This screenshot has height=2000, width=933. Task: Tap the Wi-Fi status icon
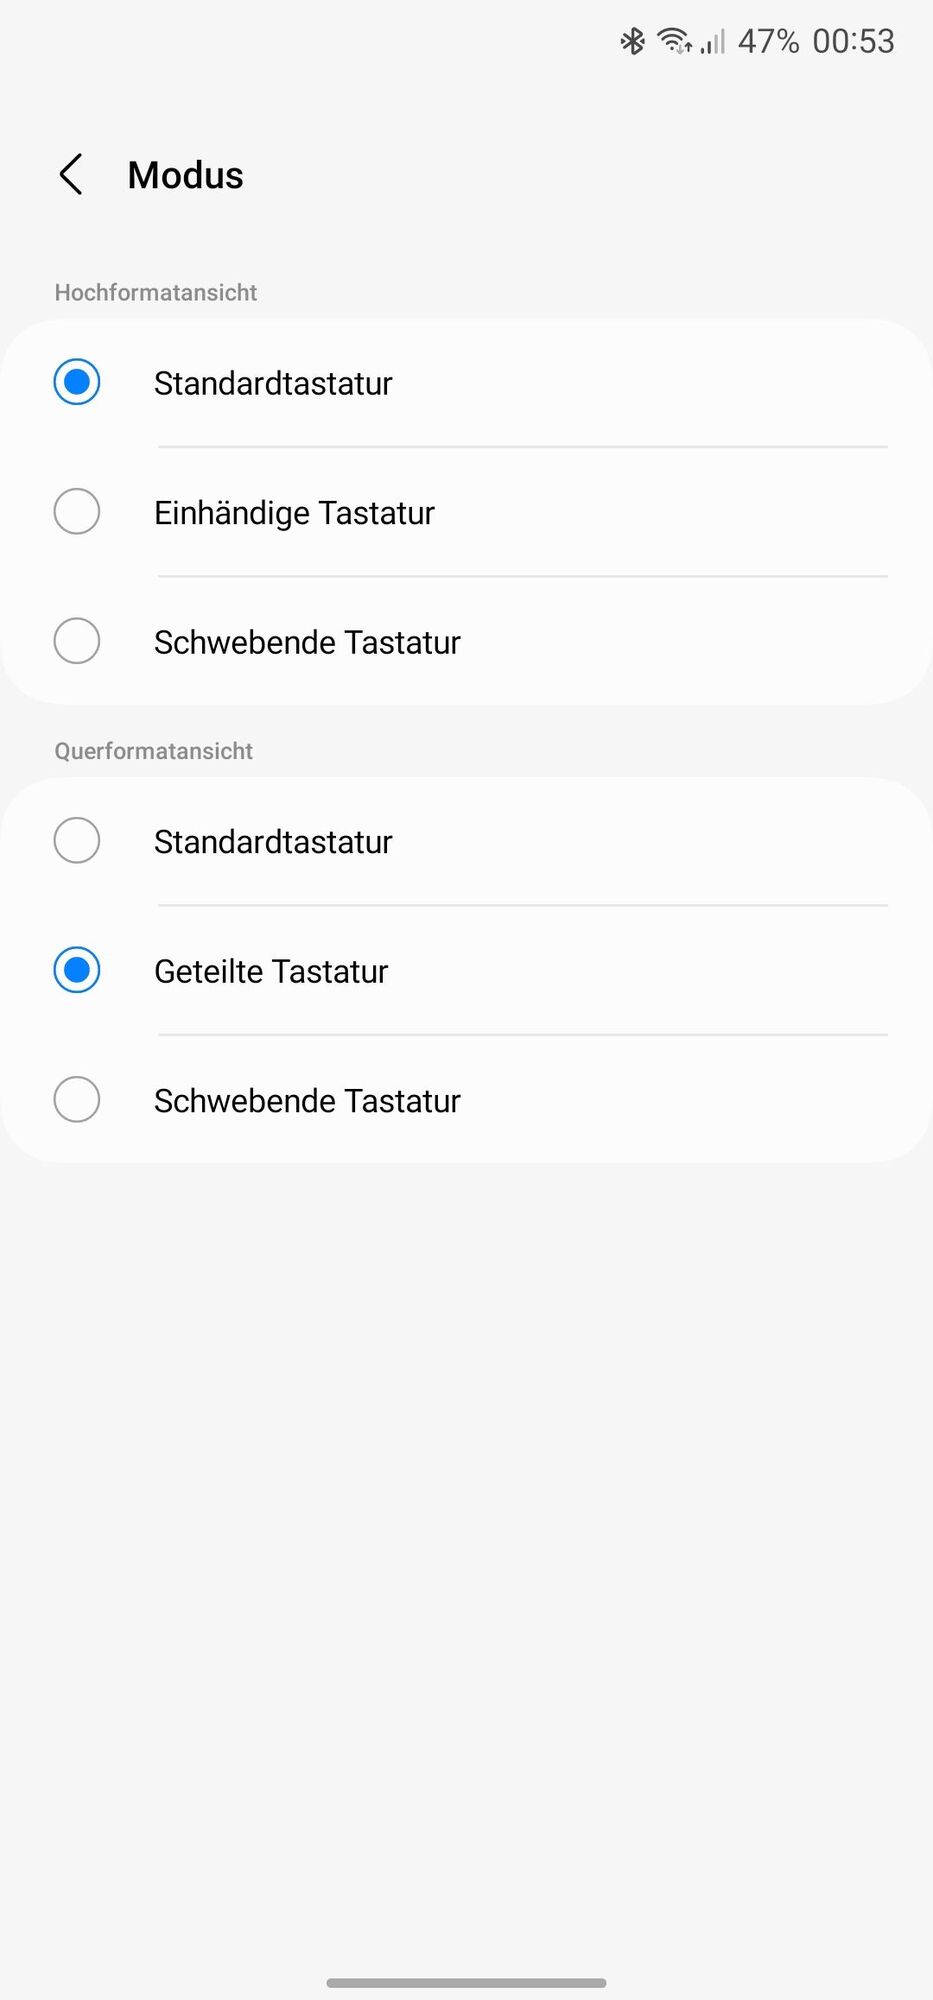(x=674, y=41)
